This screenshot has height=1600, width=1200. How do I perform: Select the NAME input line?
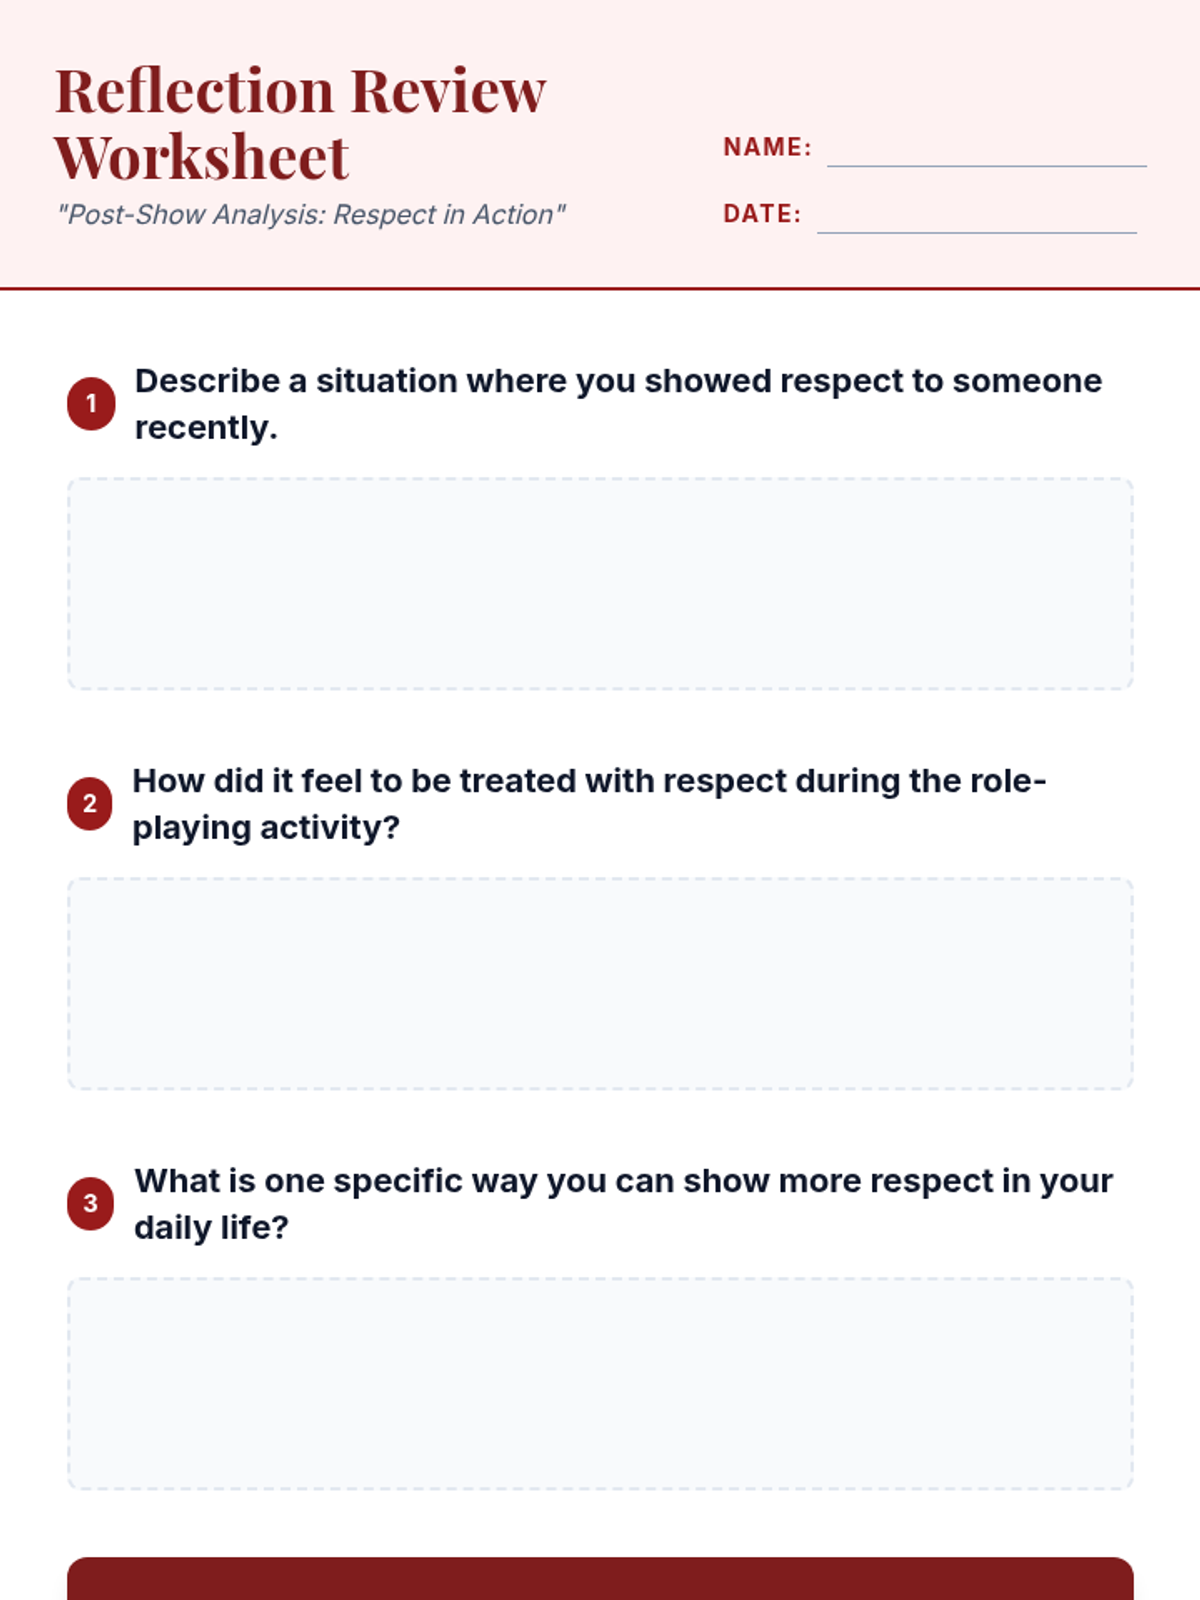986,156
